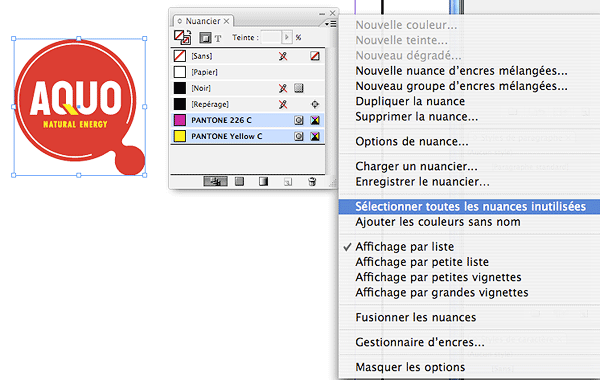Image resolution: width=600 pixels, height=380 pixels.
Task: Open Options de nuance
Action: coord(412,142)
